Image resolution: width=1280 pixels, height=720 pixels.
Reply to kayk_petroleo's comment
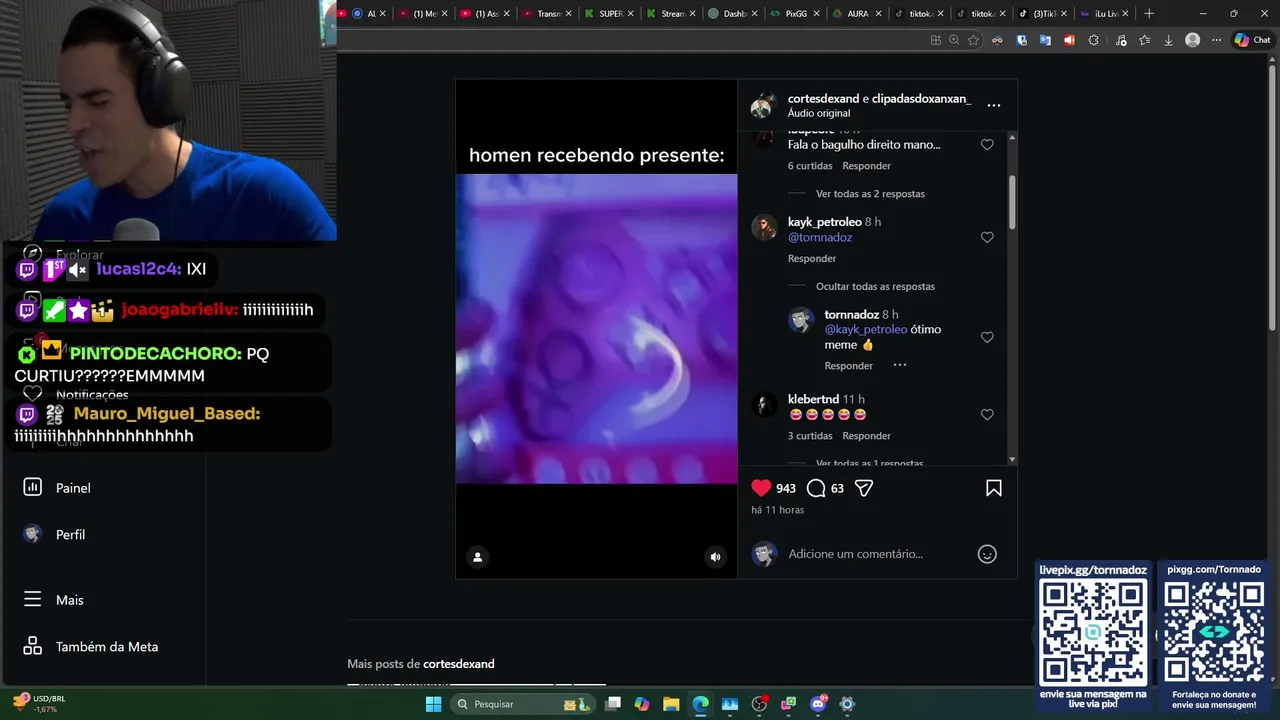click(x=812, y=258)
